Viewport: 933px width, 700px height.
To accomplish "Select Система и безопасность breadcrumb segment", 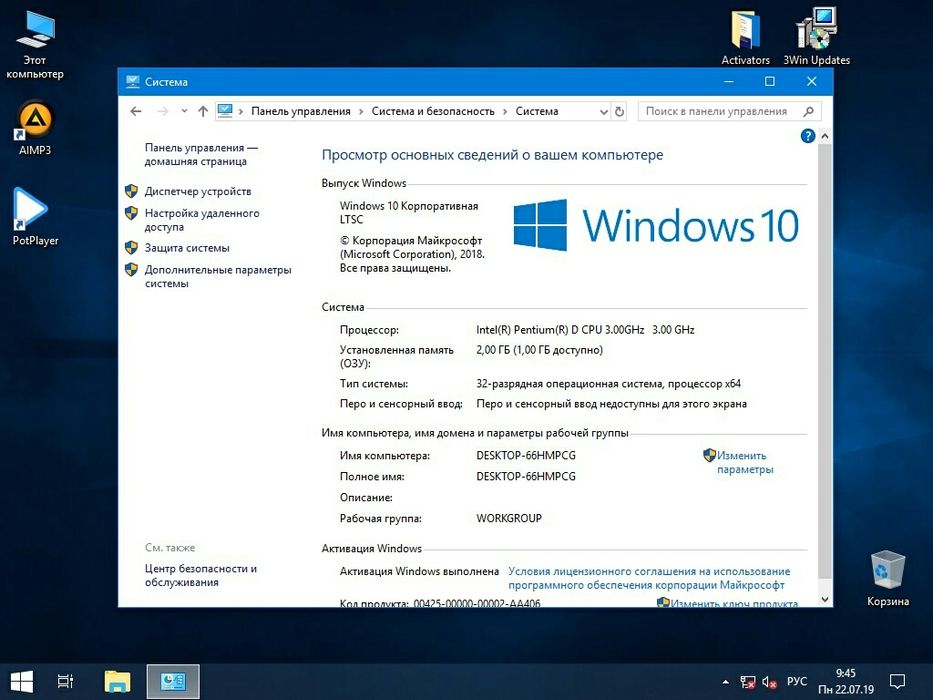I will 433,111.
